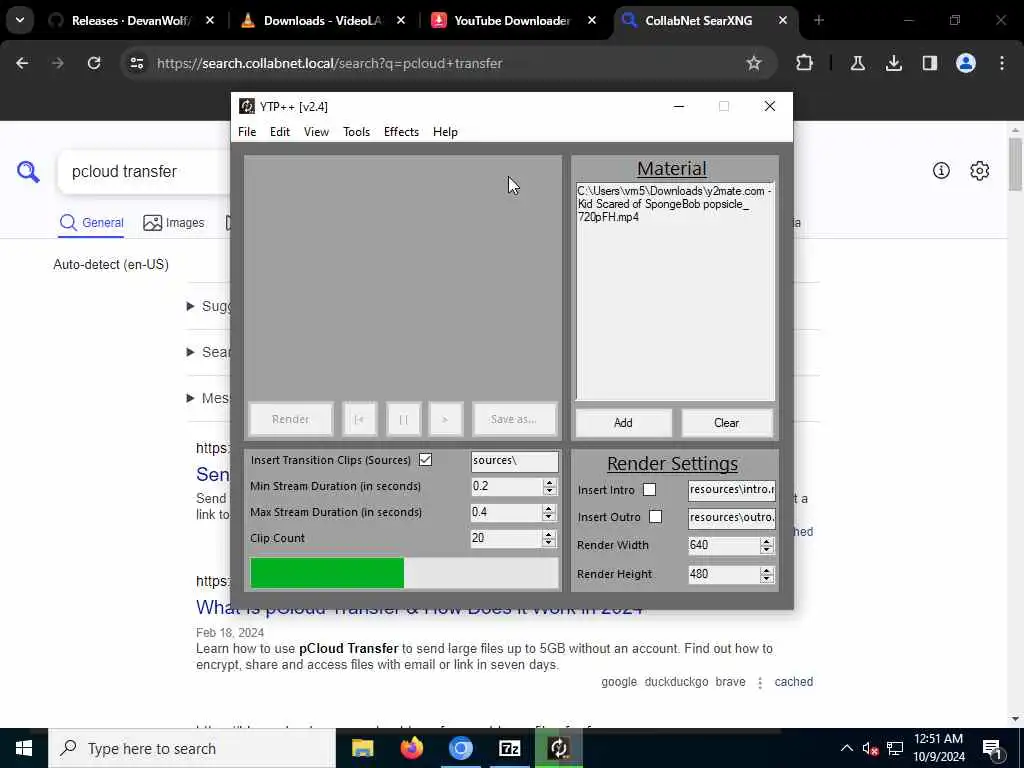
Task: Open 7-Zip from the taskbar
Action: click(509, 748)
